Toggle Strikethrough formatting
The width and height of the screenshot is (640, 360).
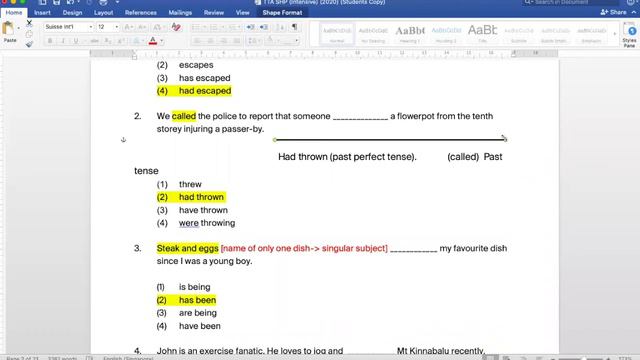[x=94, y=41]
